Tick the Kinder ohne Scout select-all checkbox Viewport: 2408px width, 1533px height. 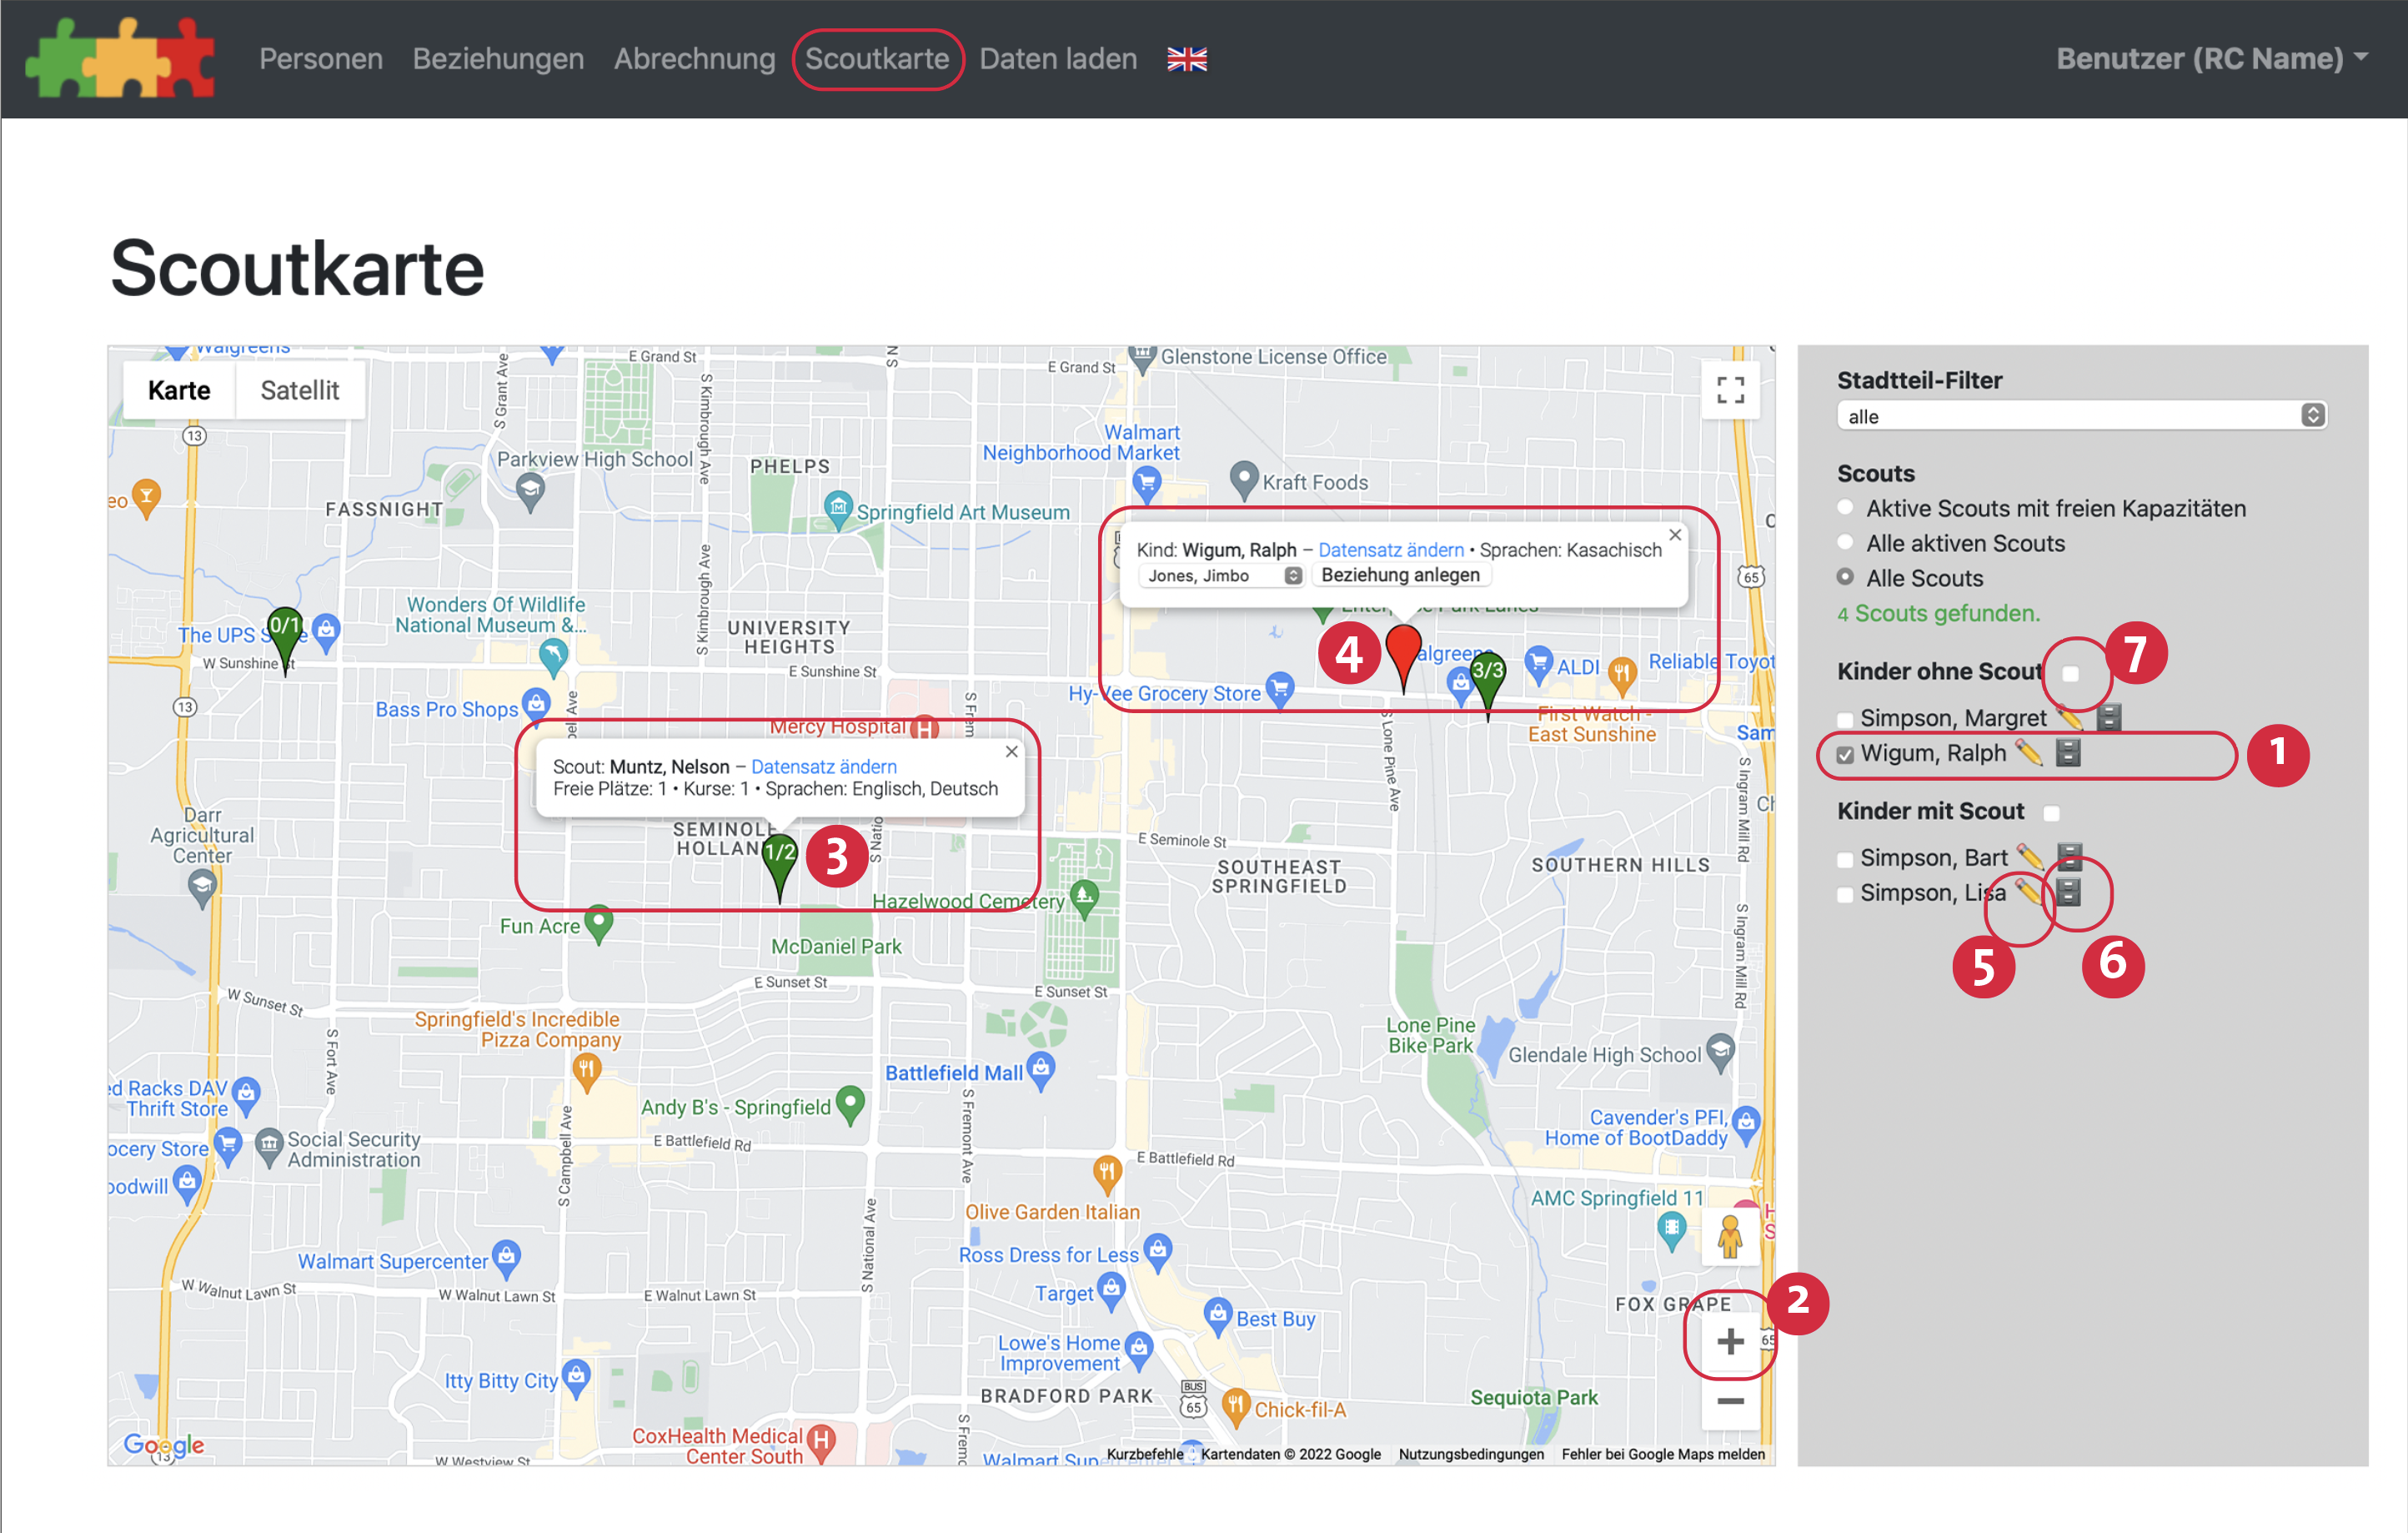point(2071,674)
